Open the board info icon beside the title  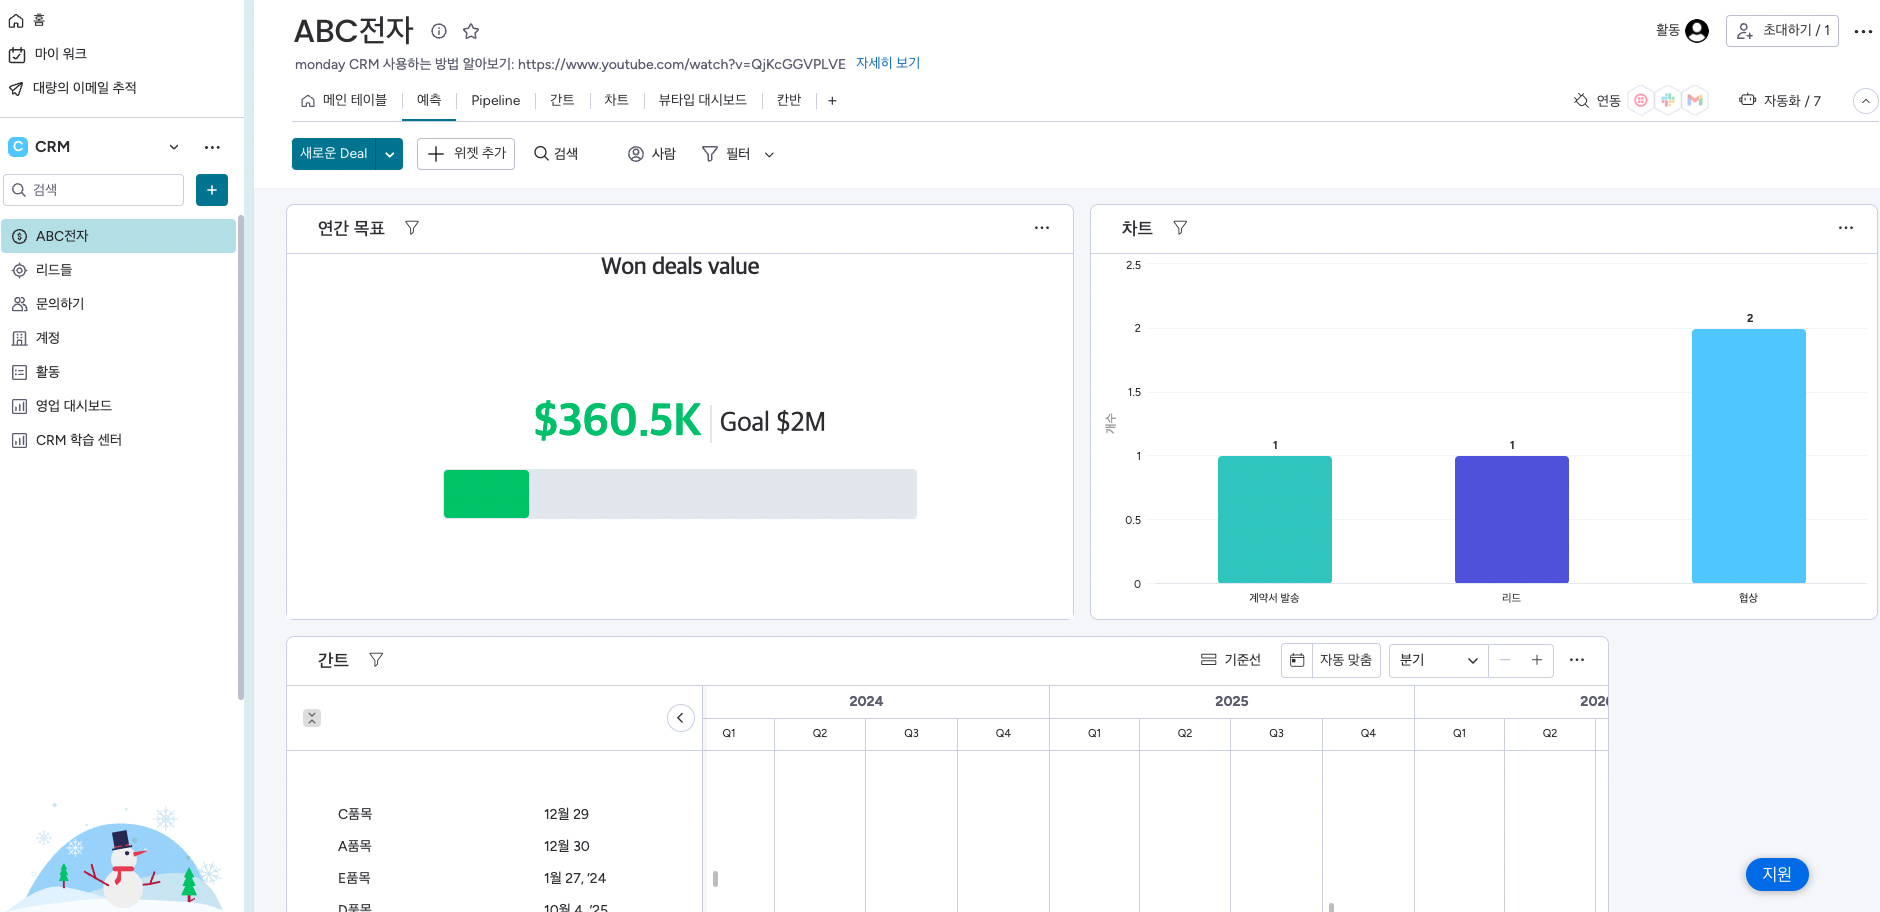pyautogui.click(x=439, y=31)
